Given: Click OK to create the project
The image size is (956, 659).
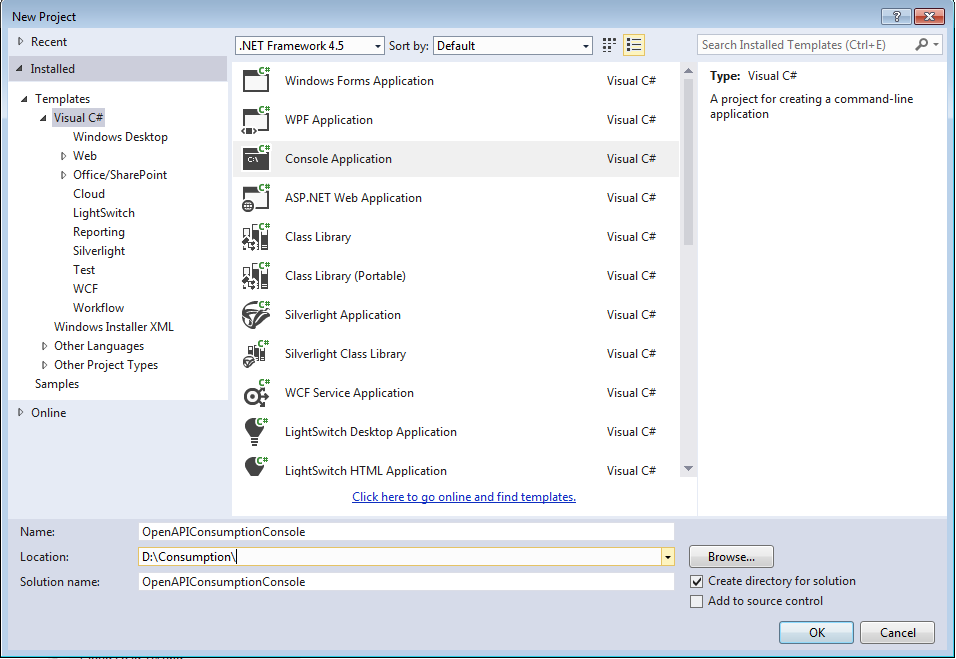Looking at the screenshot, I should tap(816, 632).
